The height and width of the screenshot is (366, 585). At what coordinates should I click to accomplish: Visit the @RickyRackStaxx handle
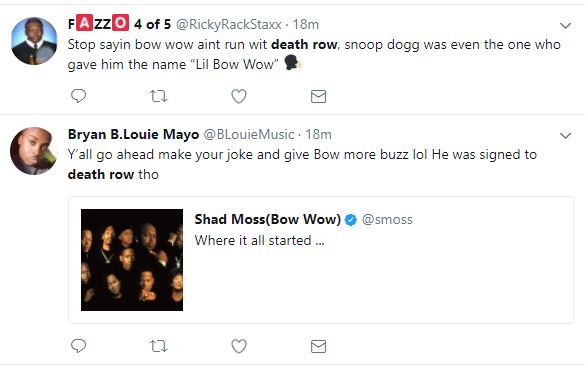tap(228, 25)
